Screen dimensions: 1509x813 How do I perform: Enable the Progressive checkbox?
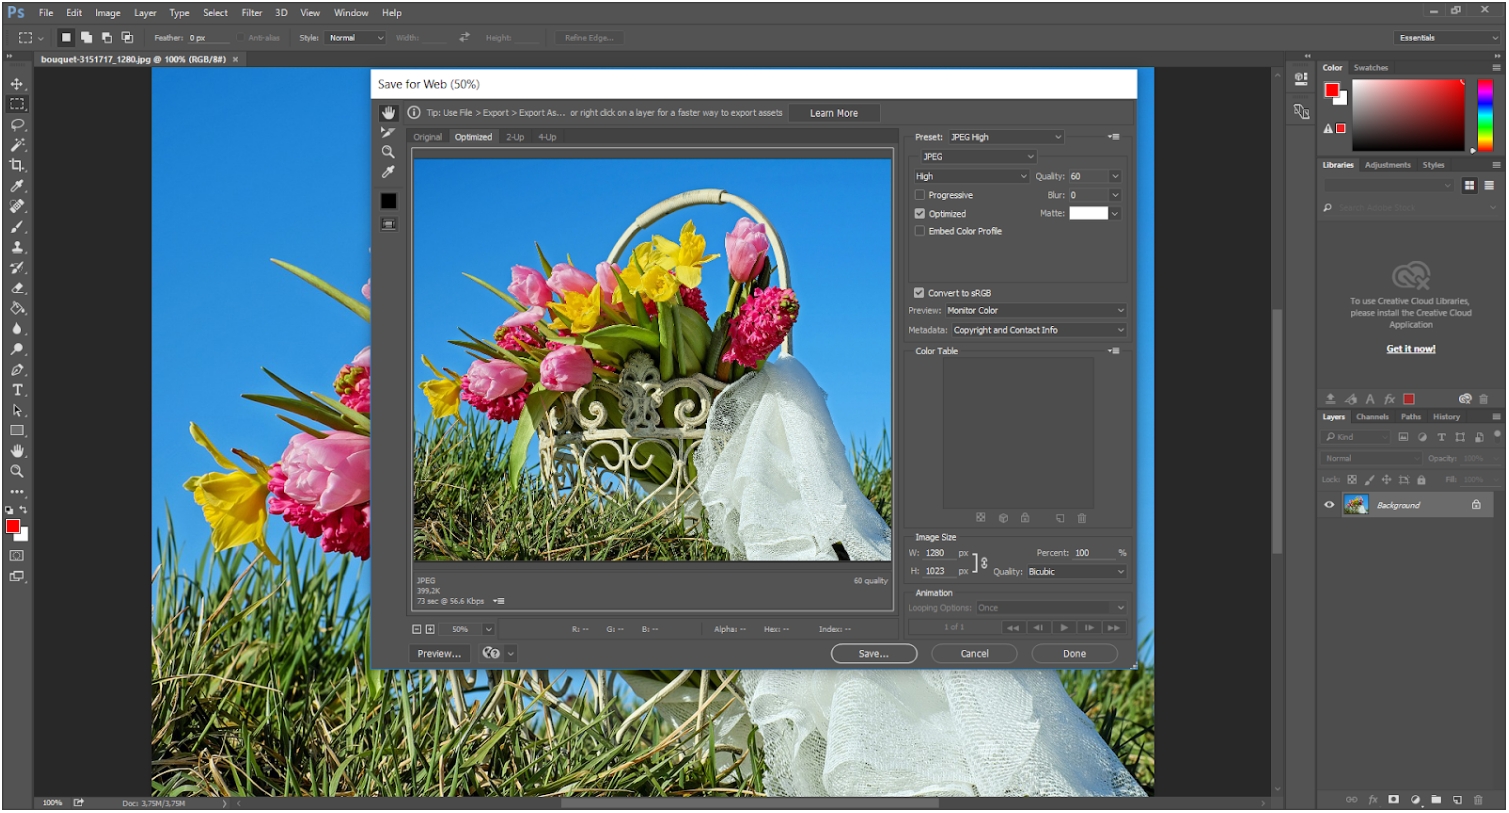point(920,195)
